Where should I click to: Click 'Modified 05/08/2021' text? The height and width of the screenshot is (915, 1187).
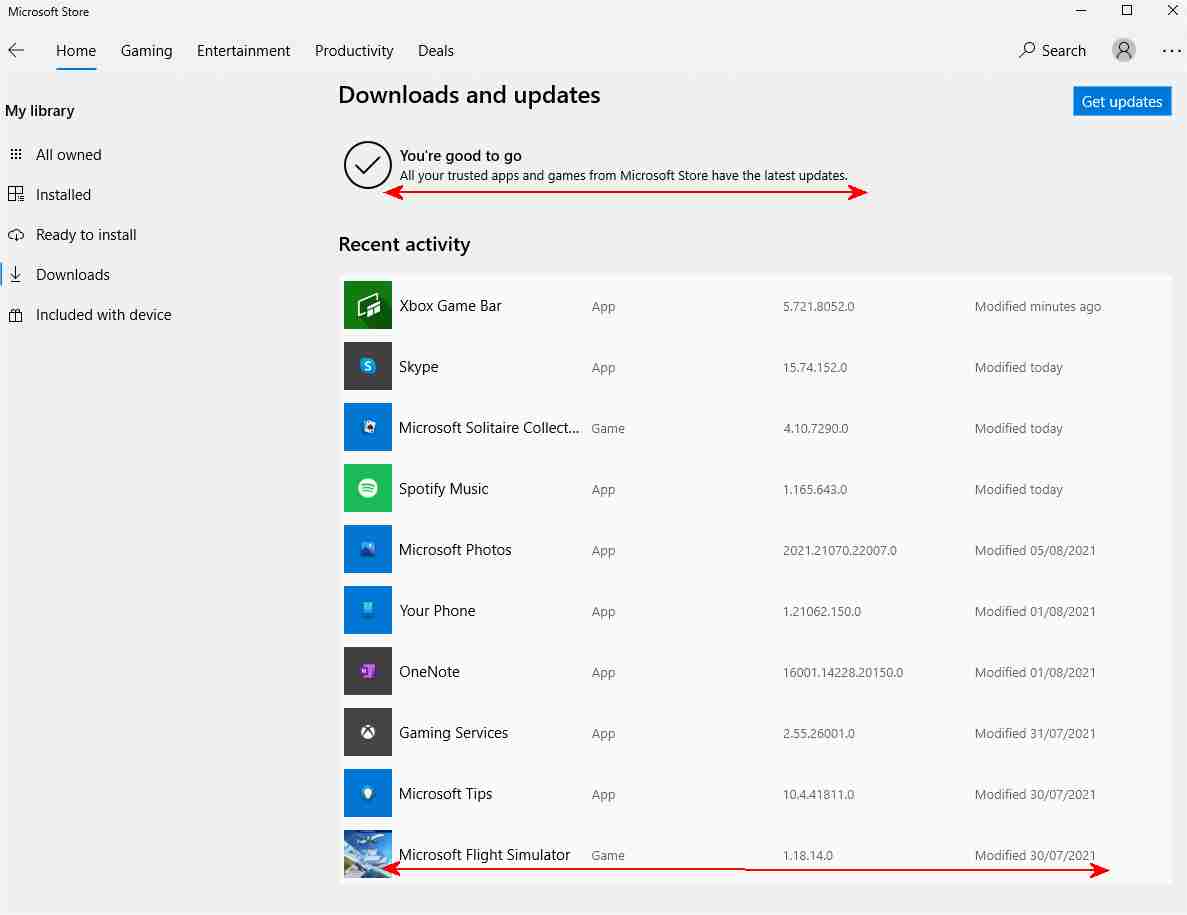coord(1035,550)
